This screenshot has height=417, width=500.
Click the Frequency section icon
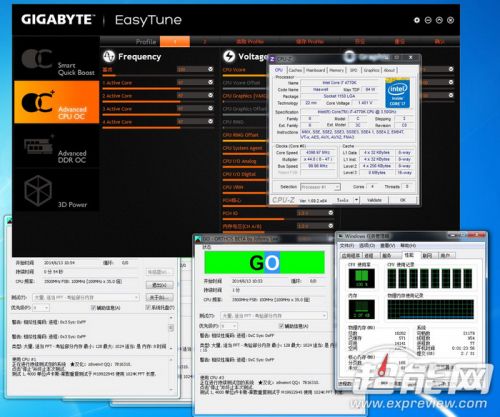tap(109, 56)
